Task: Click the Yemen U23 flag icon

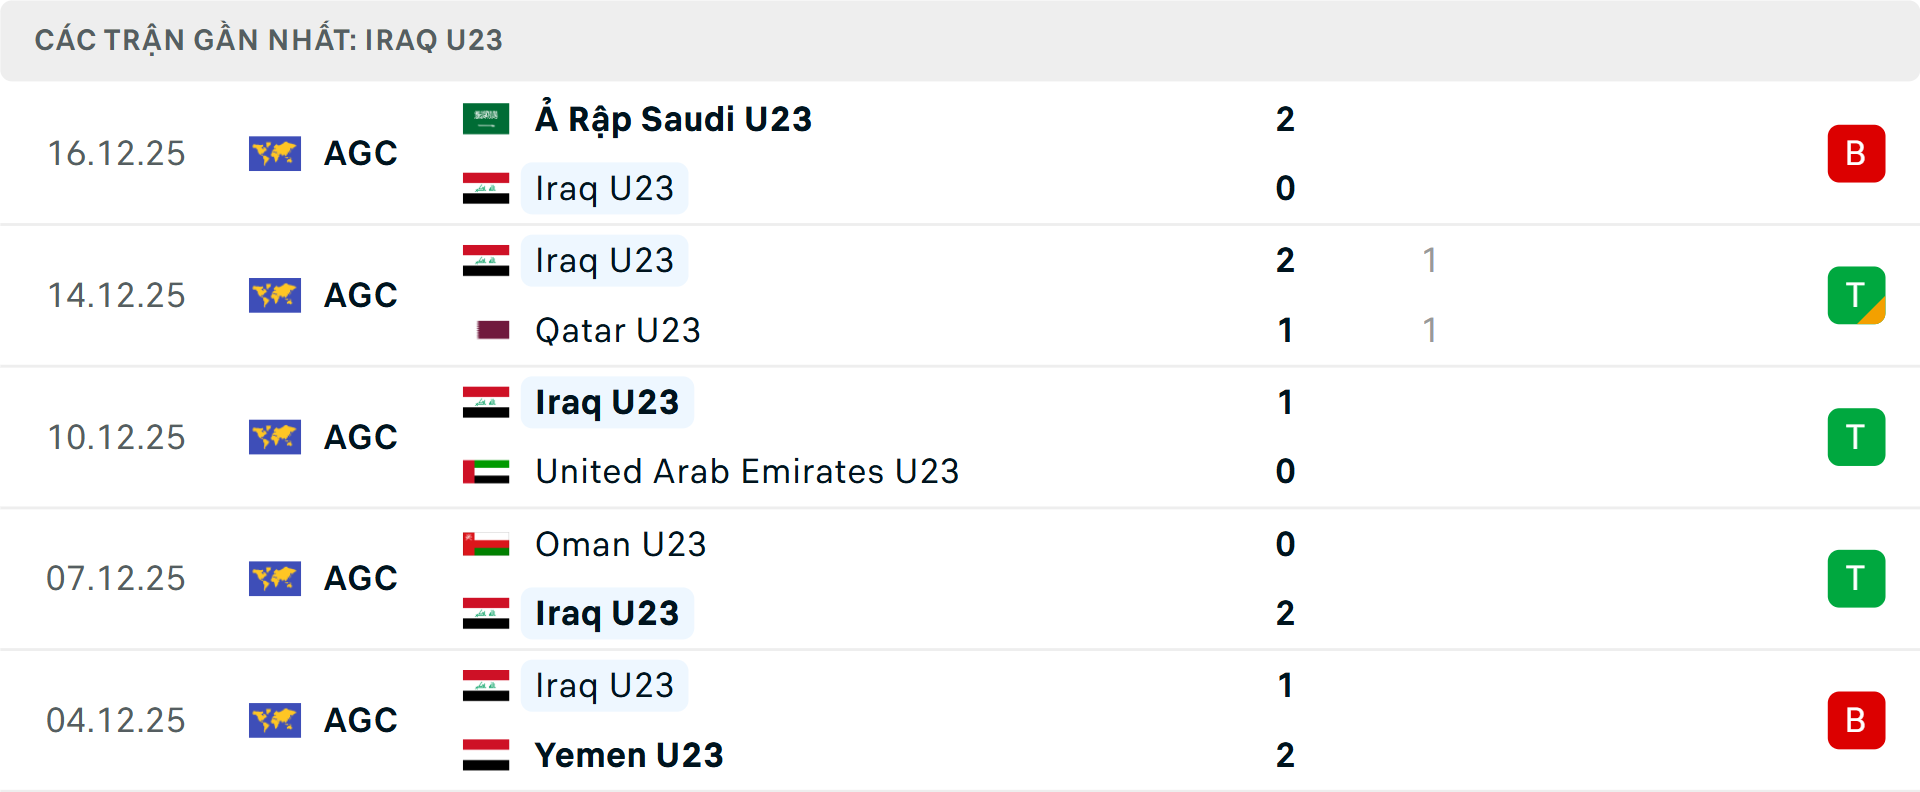Action: 485,755
